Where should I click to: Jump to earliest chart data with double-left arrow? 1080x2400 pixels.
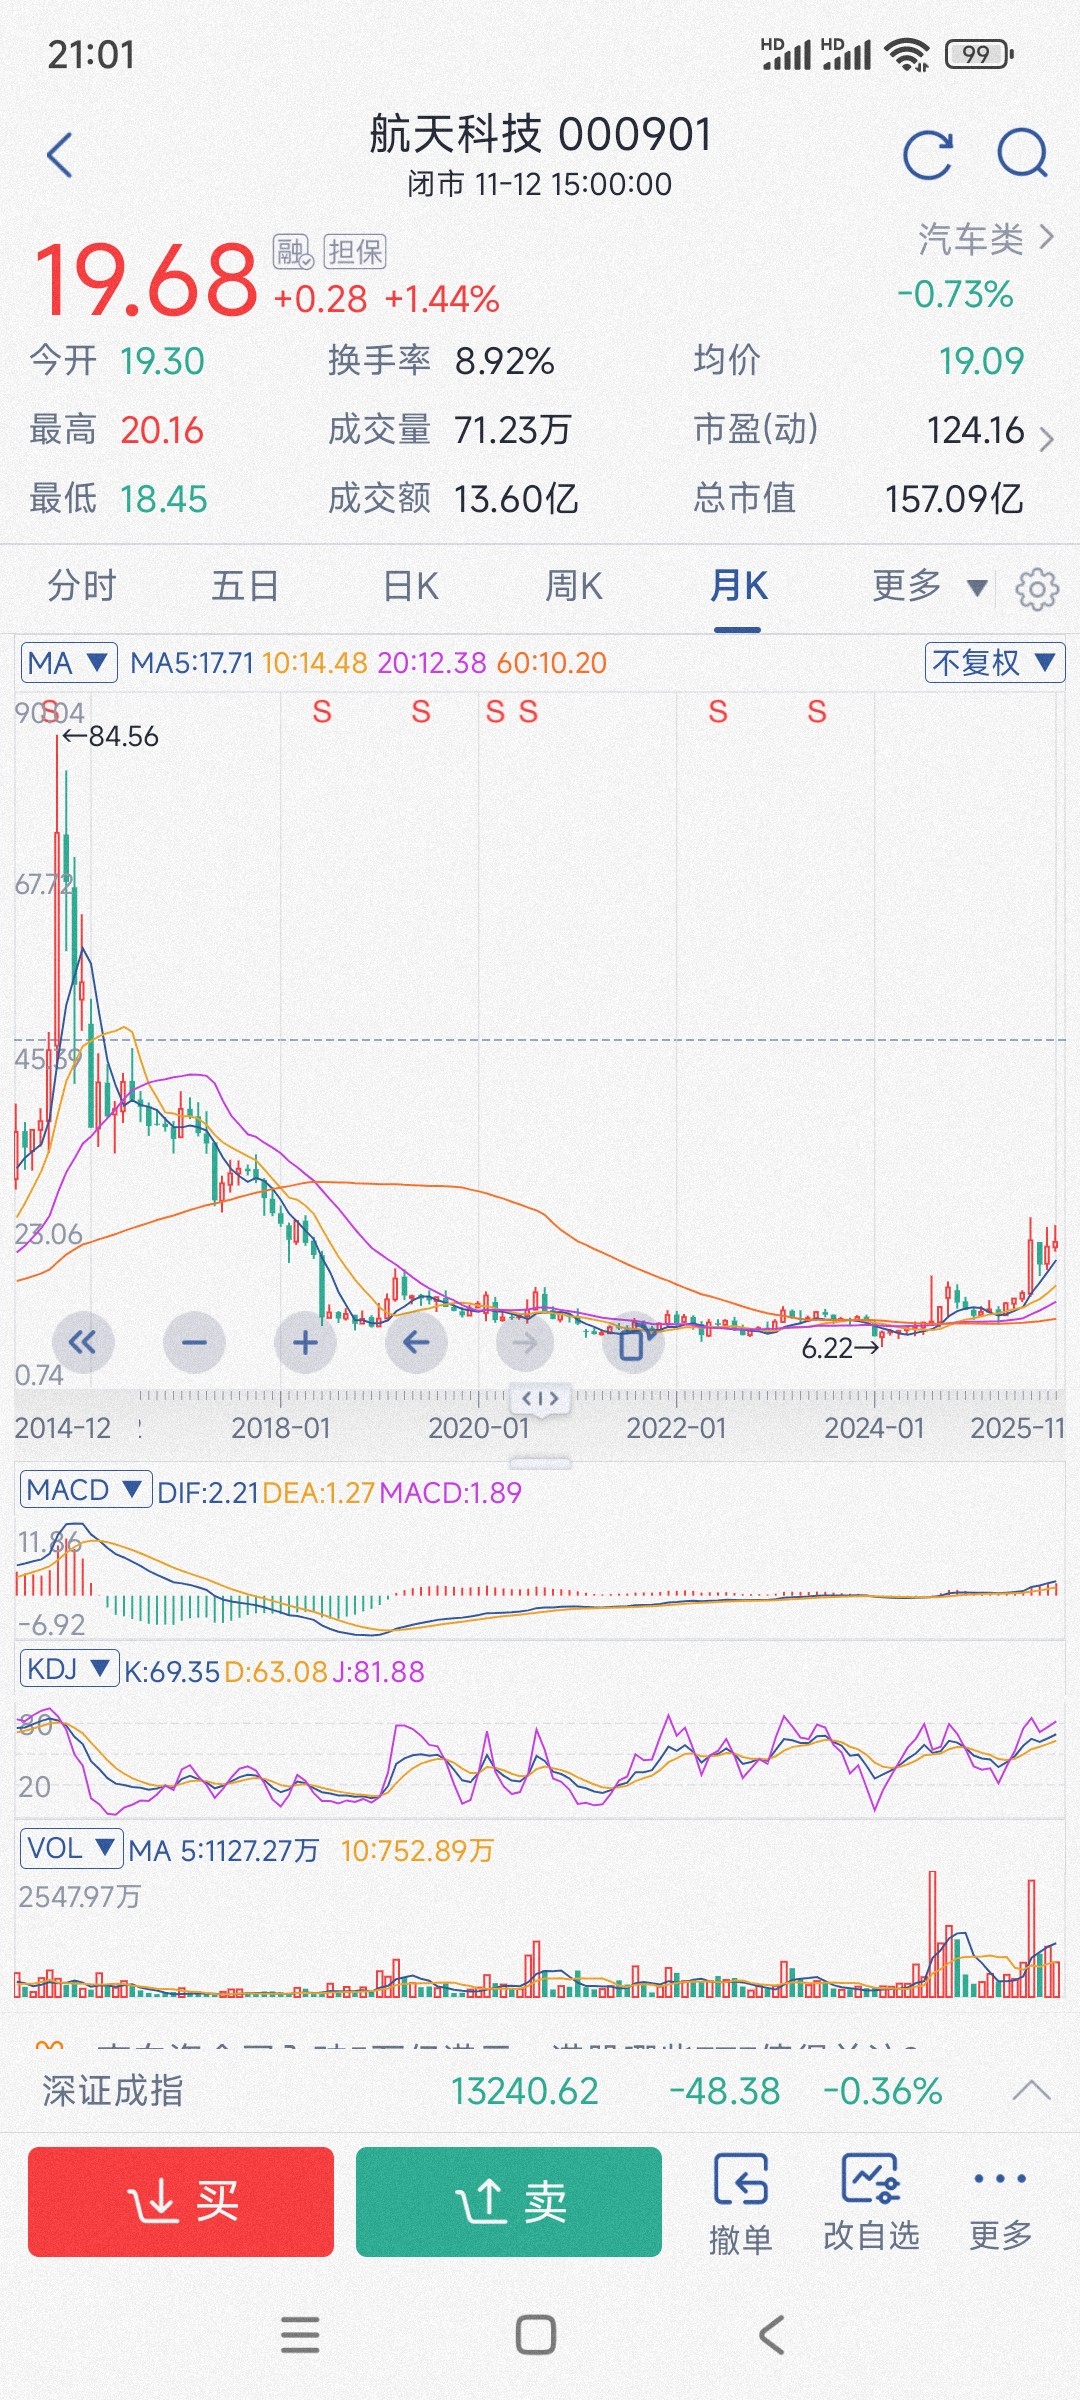pos(82,1342)
